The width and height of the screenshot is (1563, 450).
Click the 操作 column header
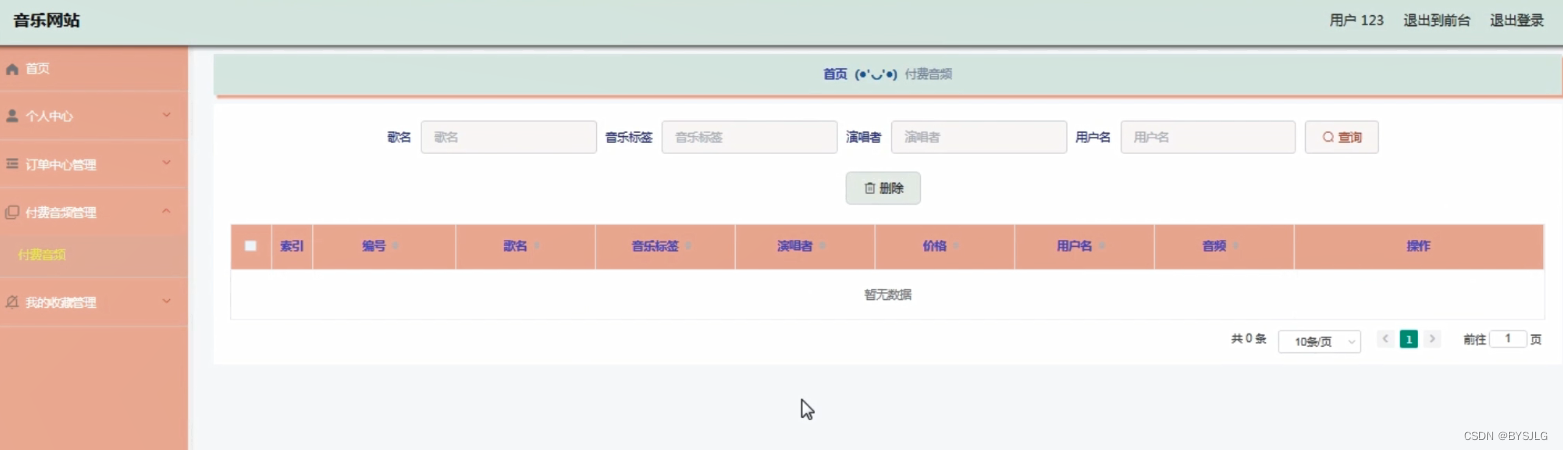tap(1418, 246)
